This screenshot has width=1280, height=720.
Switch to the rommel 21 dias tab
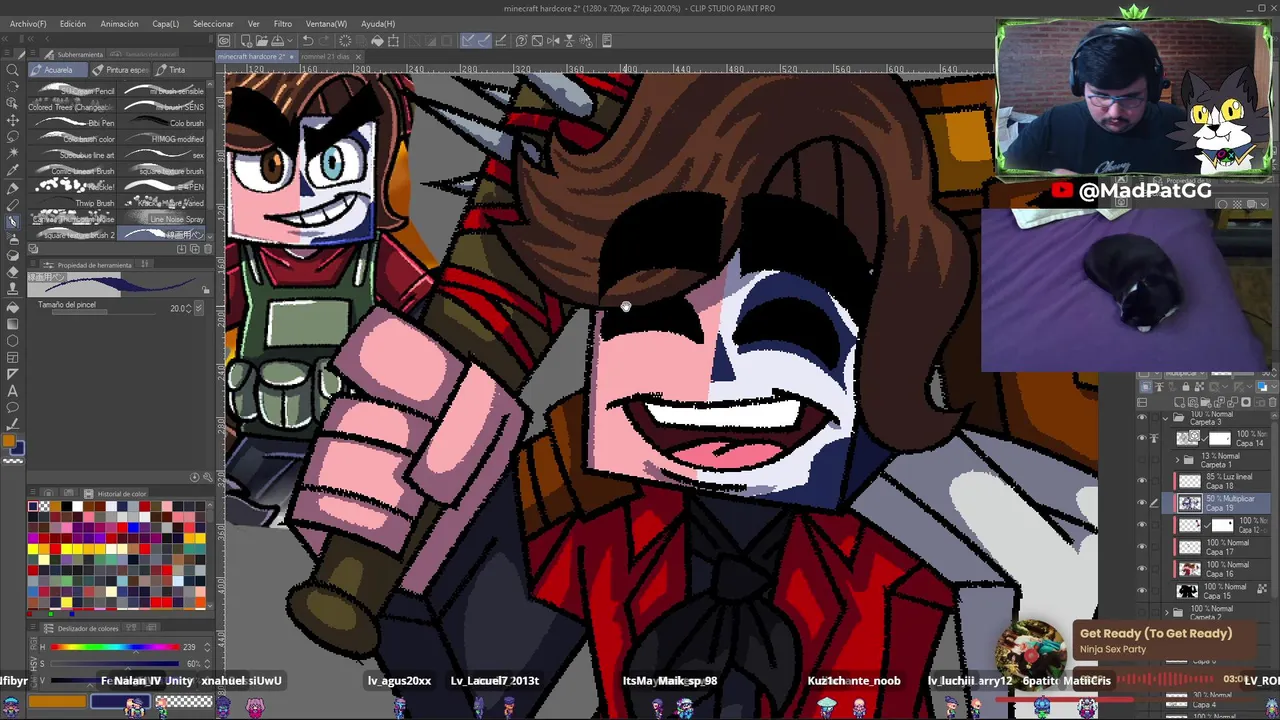(325, 56)
